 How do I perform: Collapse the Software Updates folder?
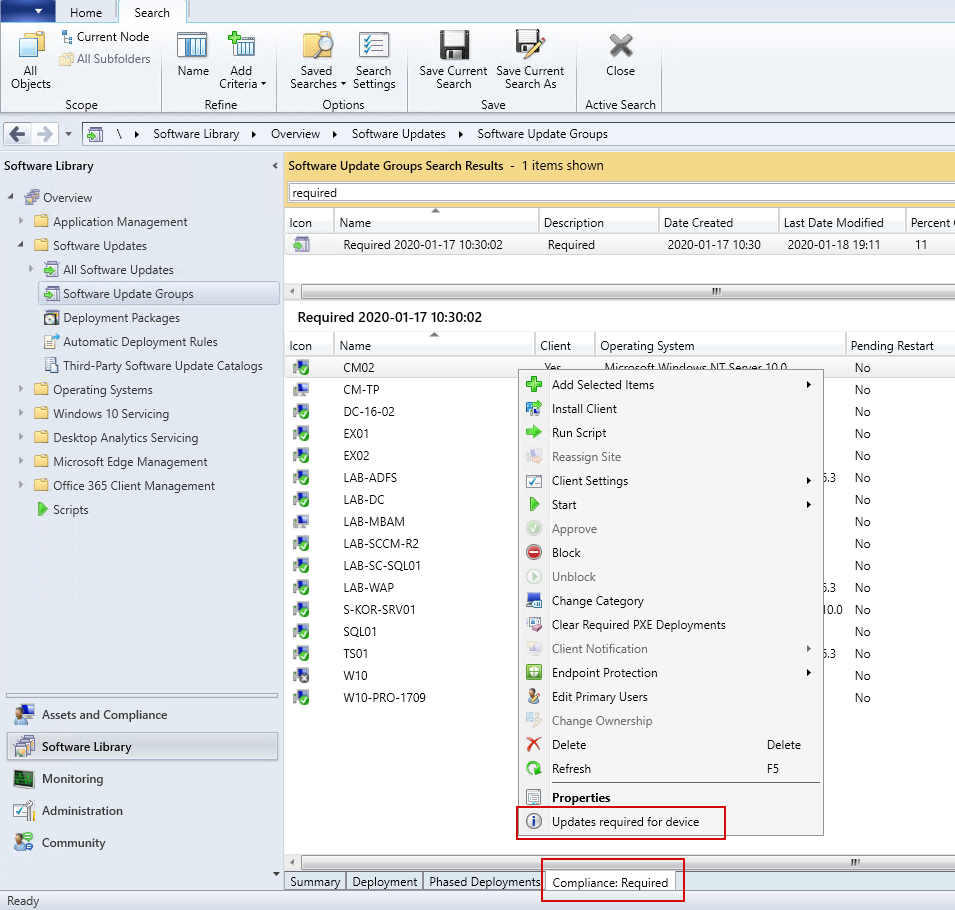coord(21,245)
